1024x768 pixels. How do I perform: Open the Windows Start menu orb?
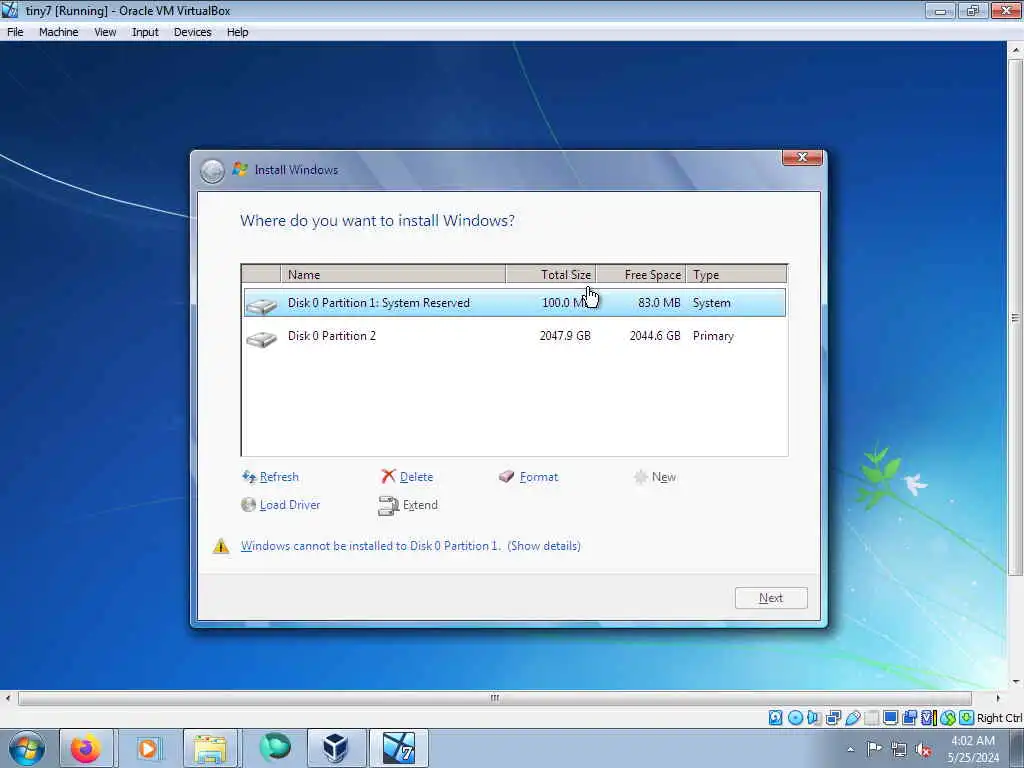click(x=27, y=748)
